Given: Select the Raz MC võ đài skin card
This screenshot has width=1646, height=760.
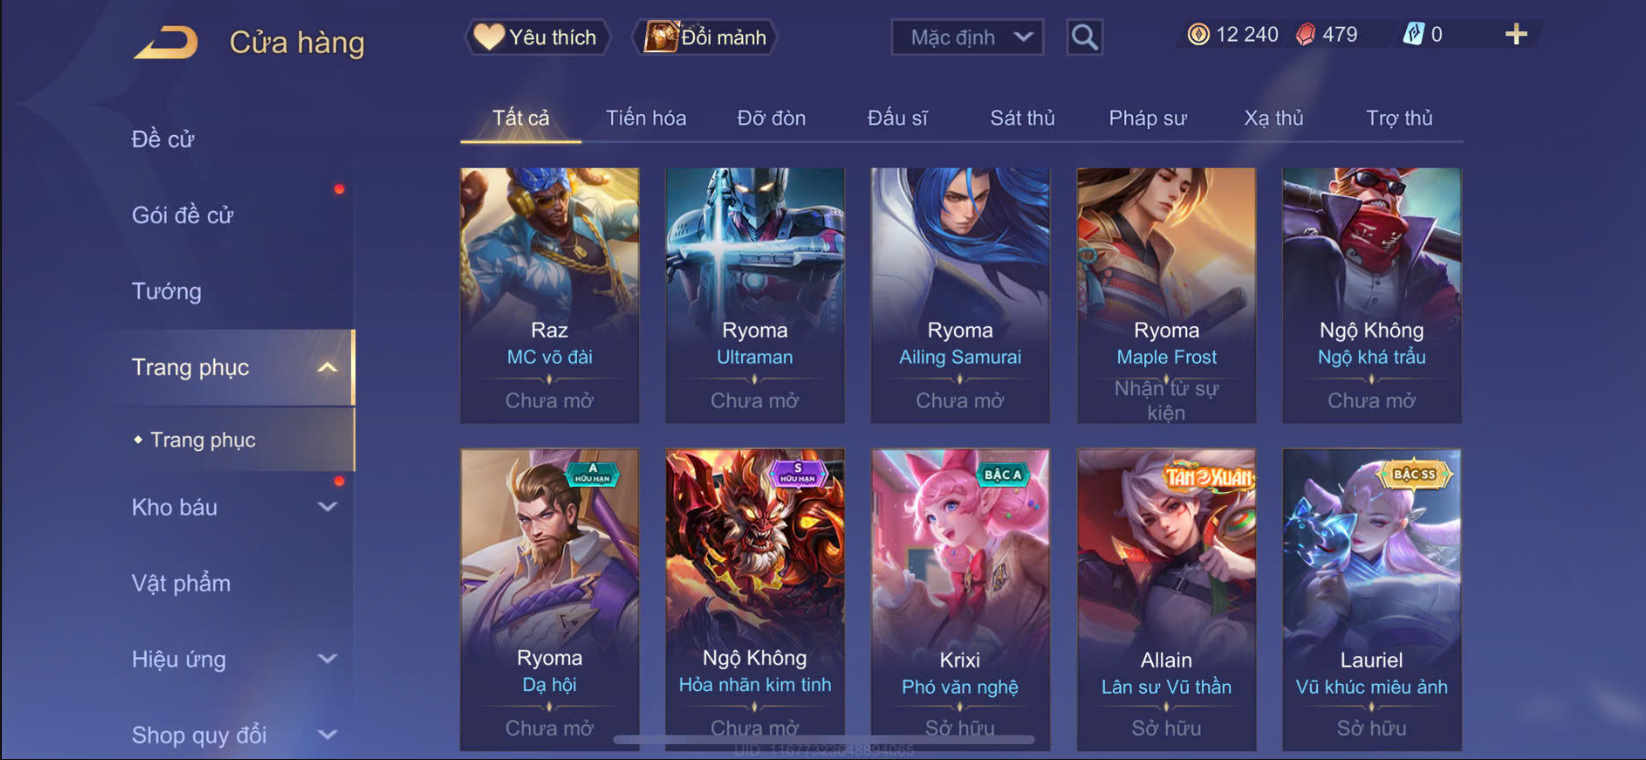Looking at the screenshot, I should click(549, 295).
